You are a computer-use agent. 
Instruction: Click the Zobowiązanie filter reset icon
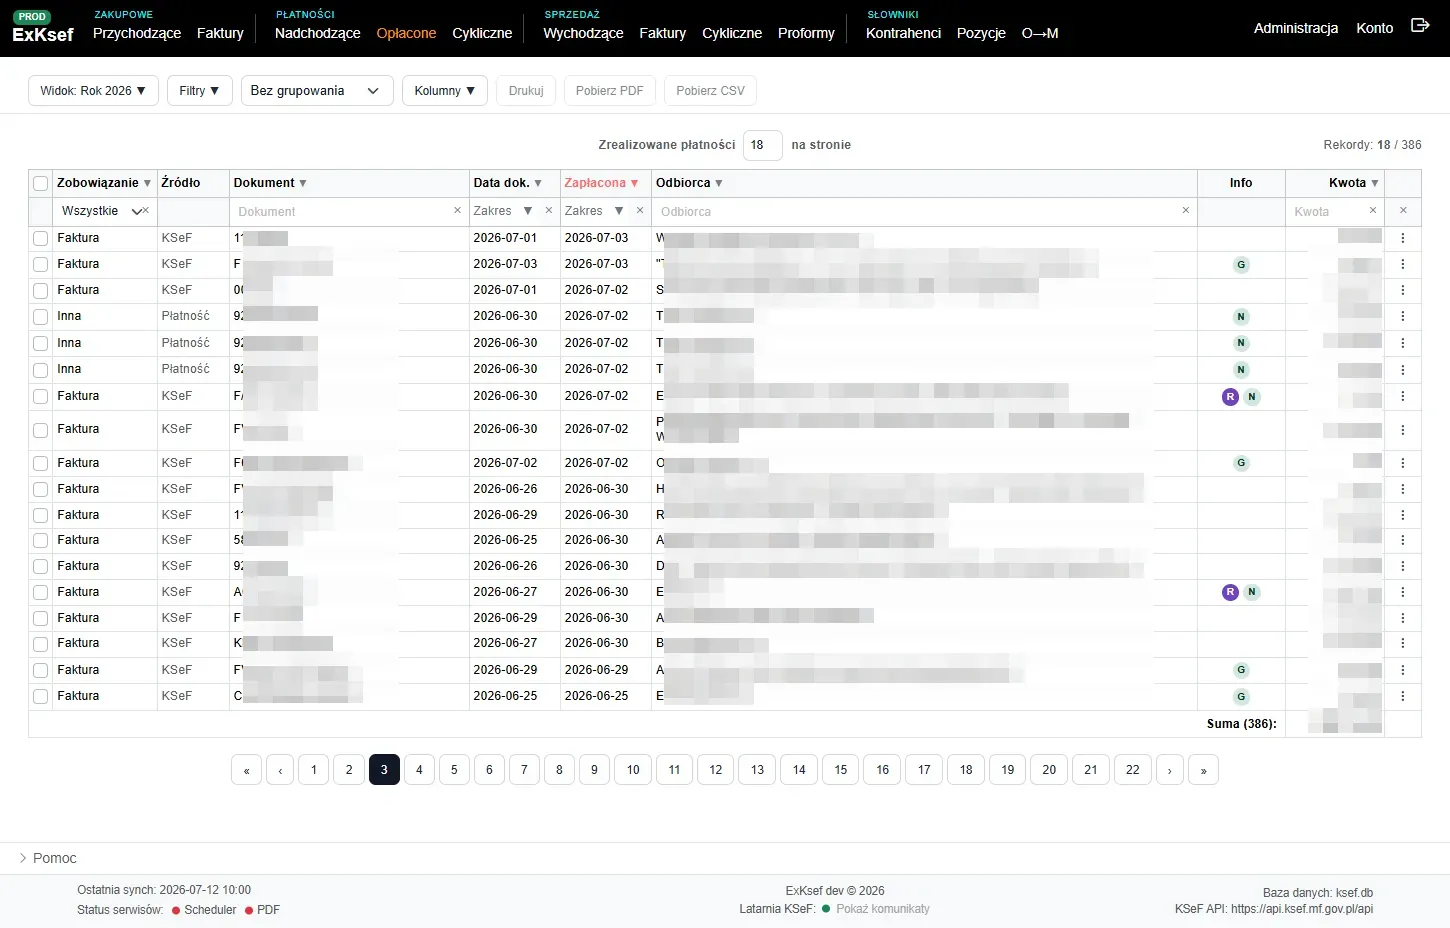pos(146,211)
